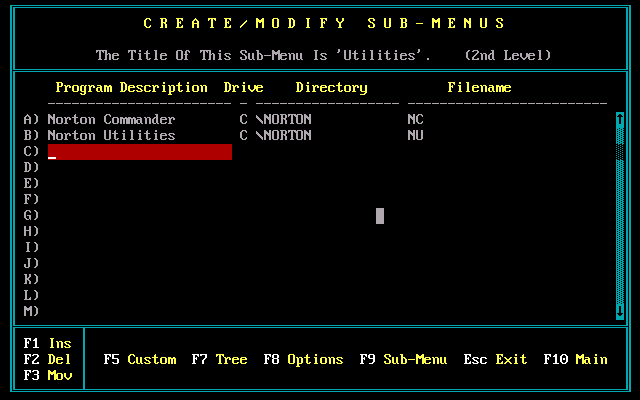The height and width of the screenshot is (400, 640).
Task: Click the B) row label
Action: tap(31, 136)
